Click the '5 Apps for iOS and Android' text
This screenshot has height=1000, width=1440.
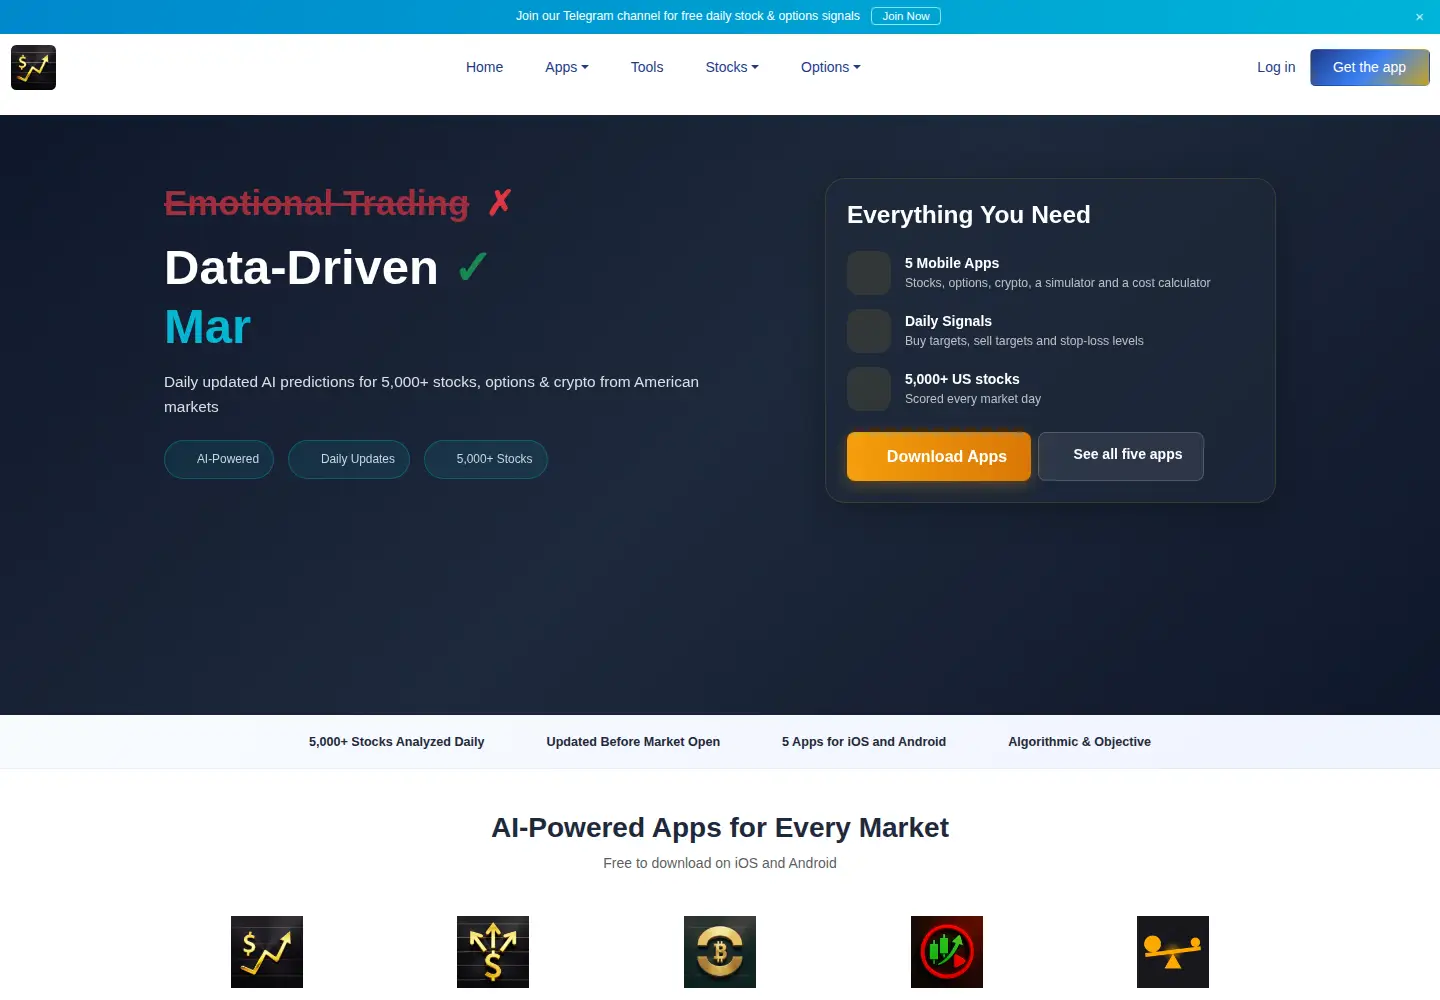tap(864, 742)
